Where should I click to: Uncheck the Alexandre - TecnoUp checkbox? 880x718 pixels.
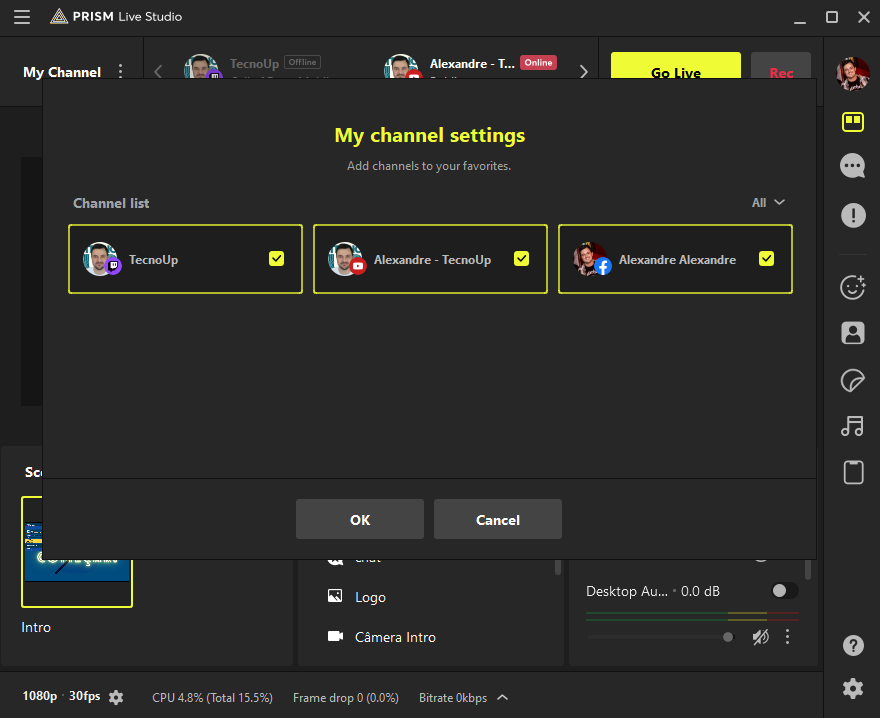[x=521, y=259]
